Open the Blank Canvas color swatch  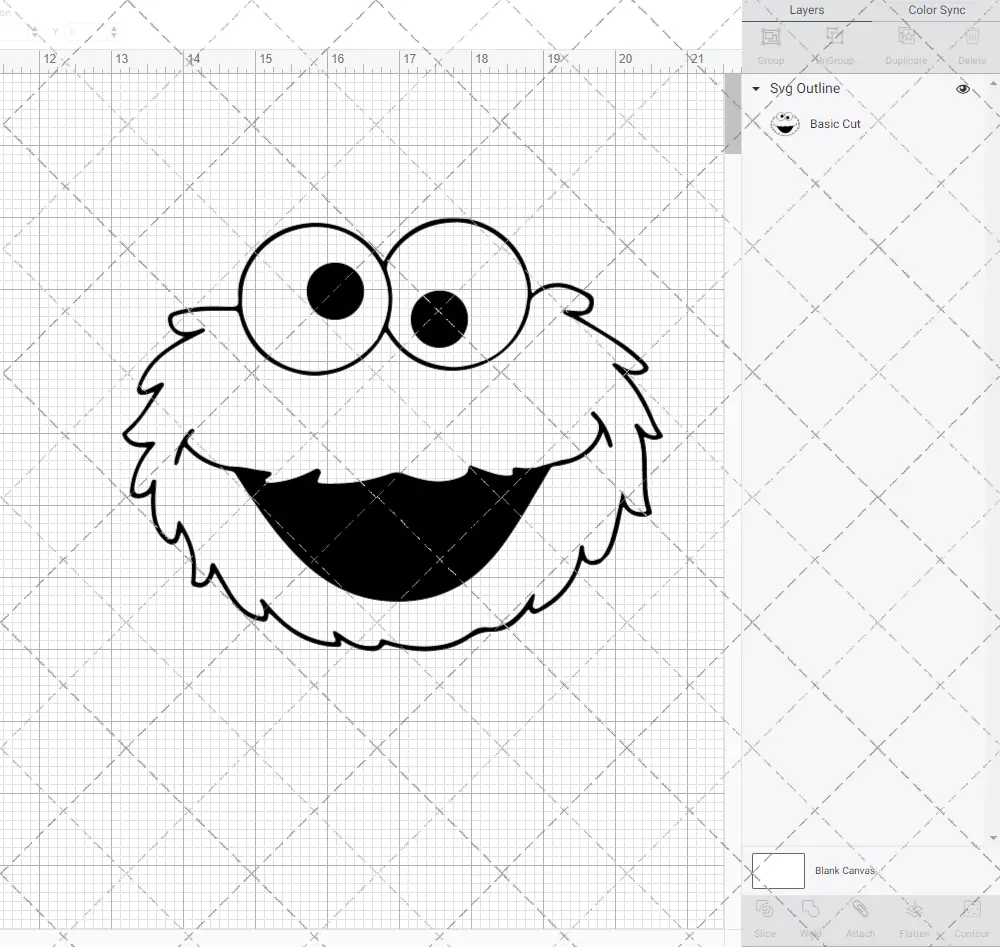point(778,870)
